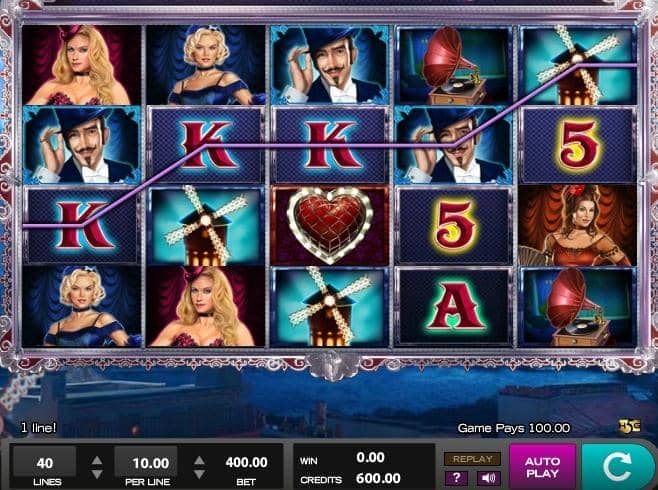
Task: Click the '1 line!' win notice
Action: click(39, 428)
